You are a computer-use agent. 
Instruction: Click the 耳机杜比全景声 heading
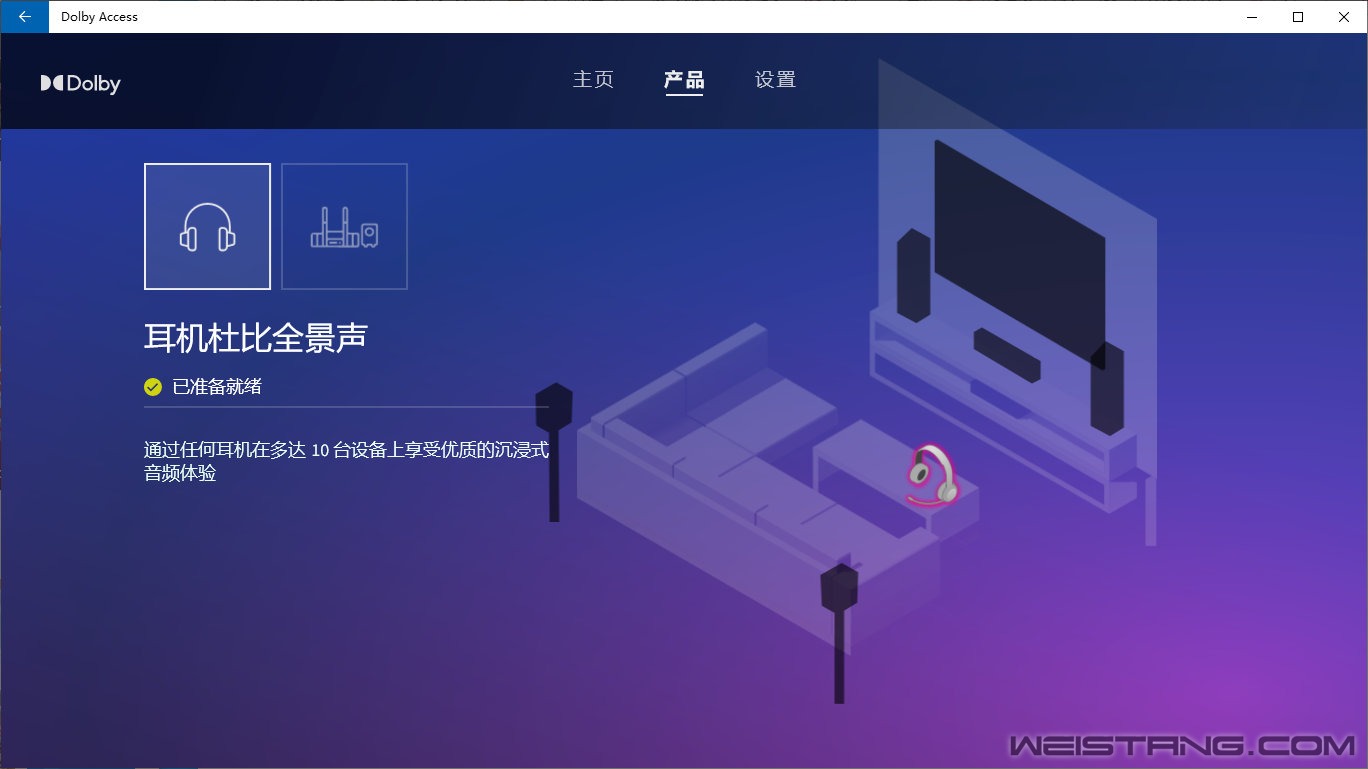click(x=256, y=337)
